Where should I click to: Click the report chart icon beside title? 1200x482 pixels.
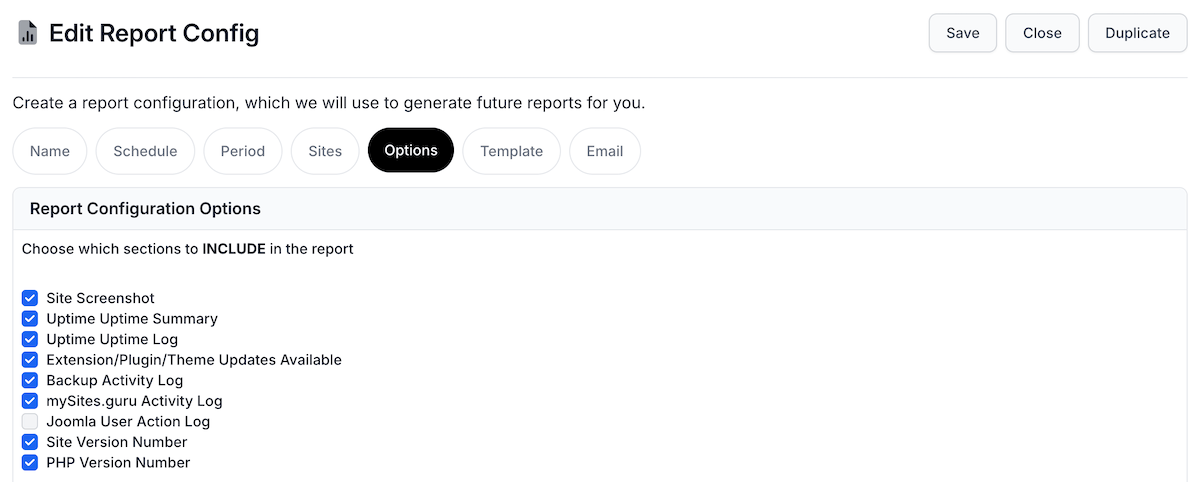tap(28, 33)
